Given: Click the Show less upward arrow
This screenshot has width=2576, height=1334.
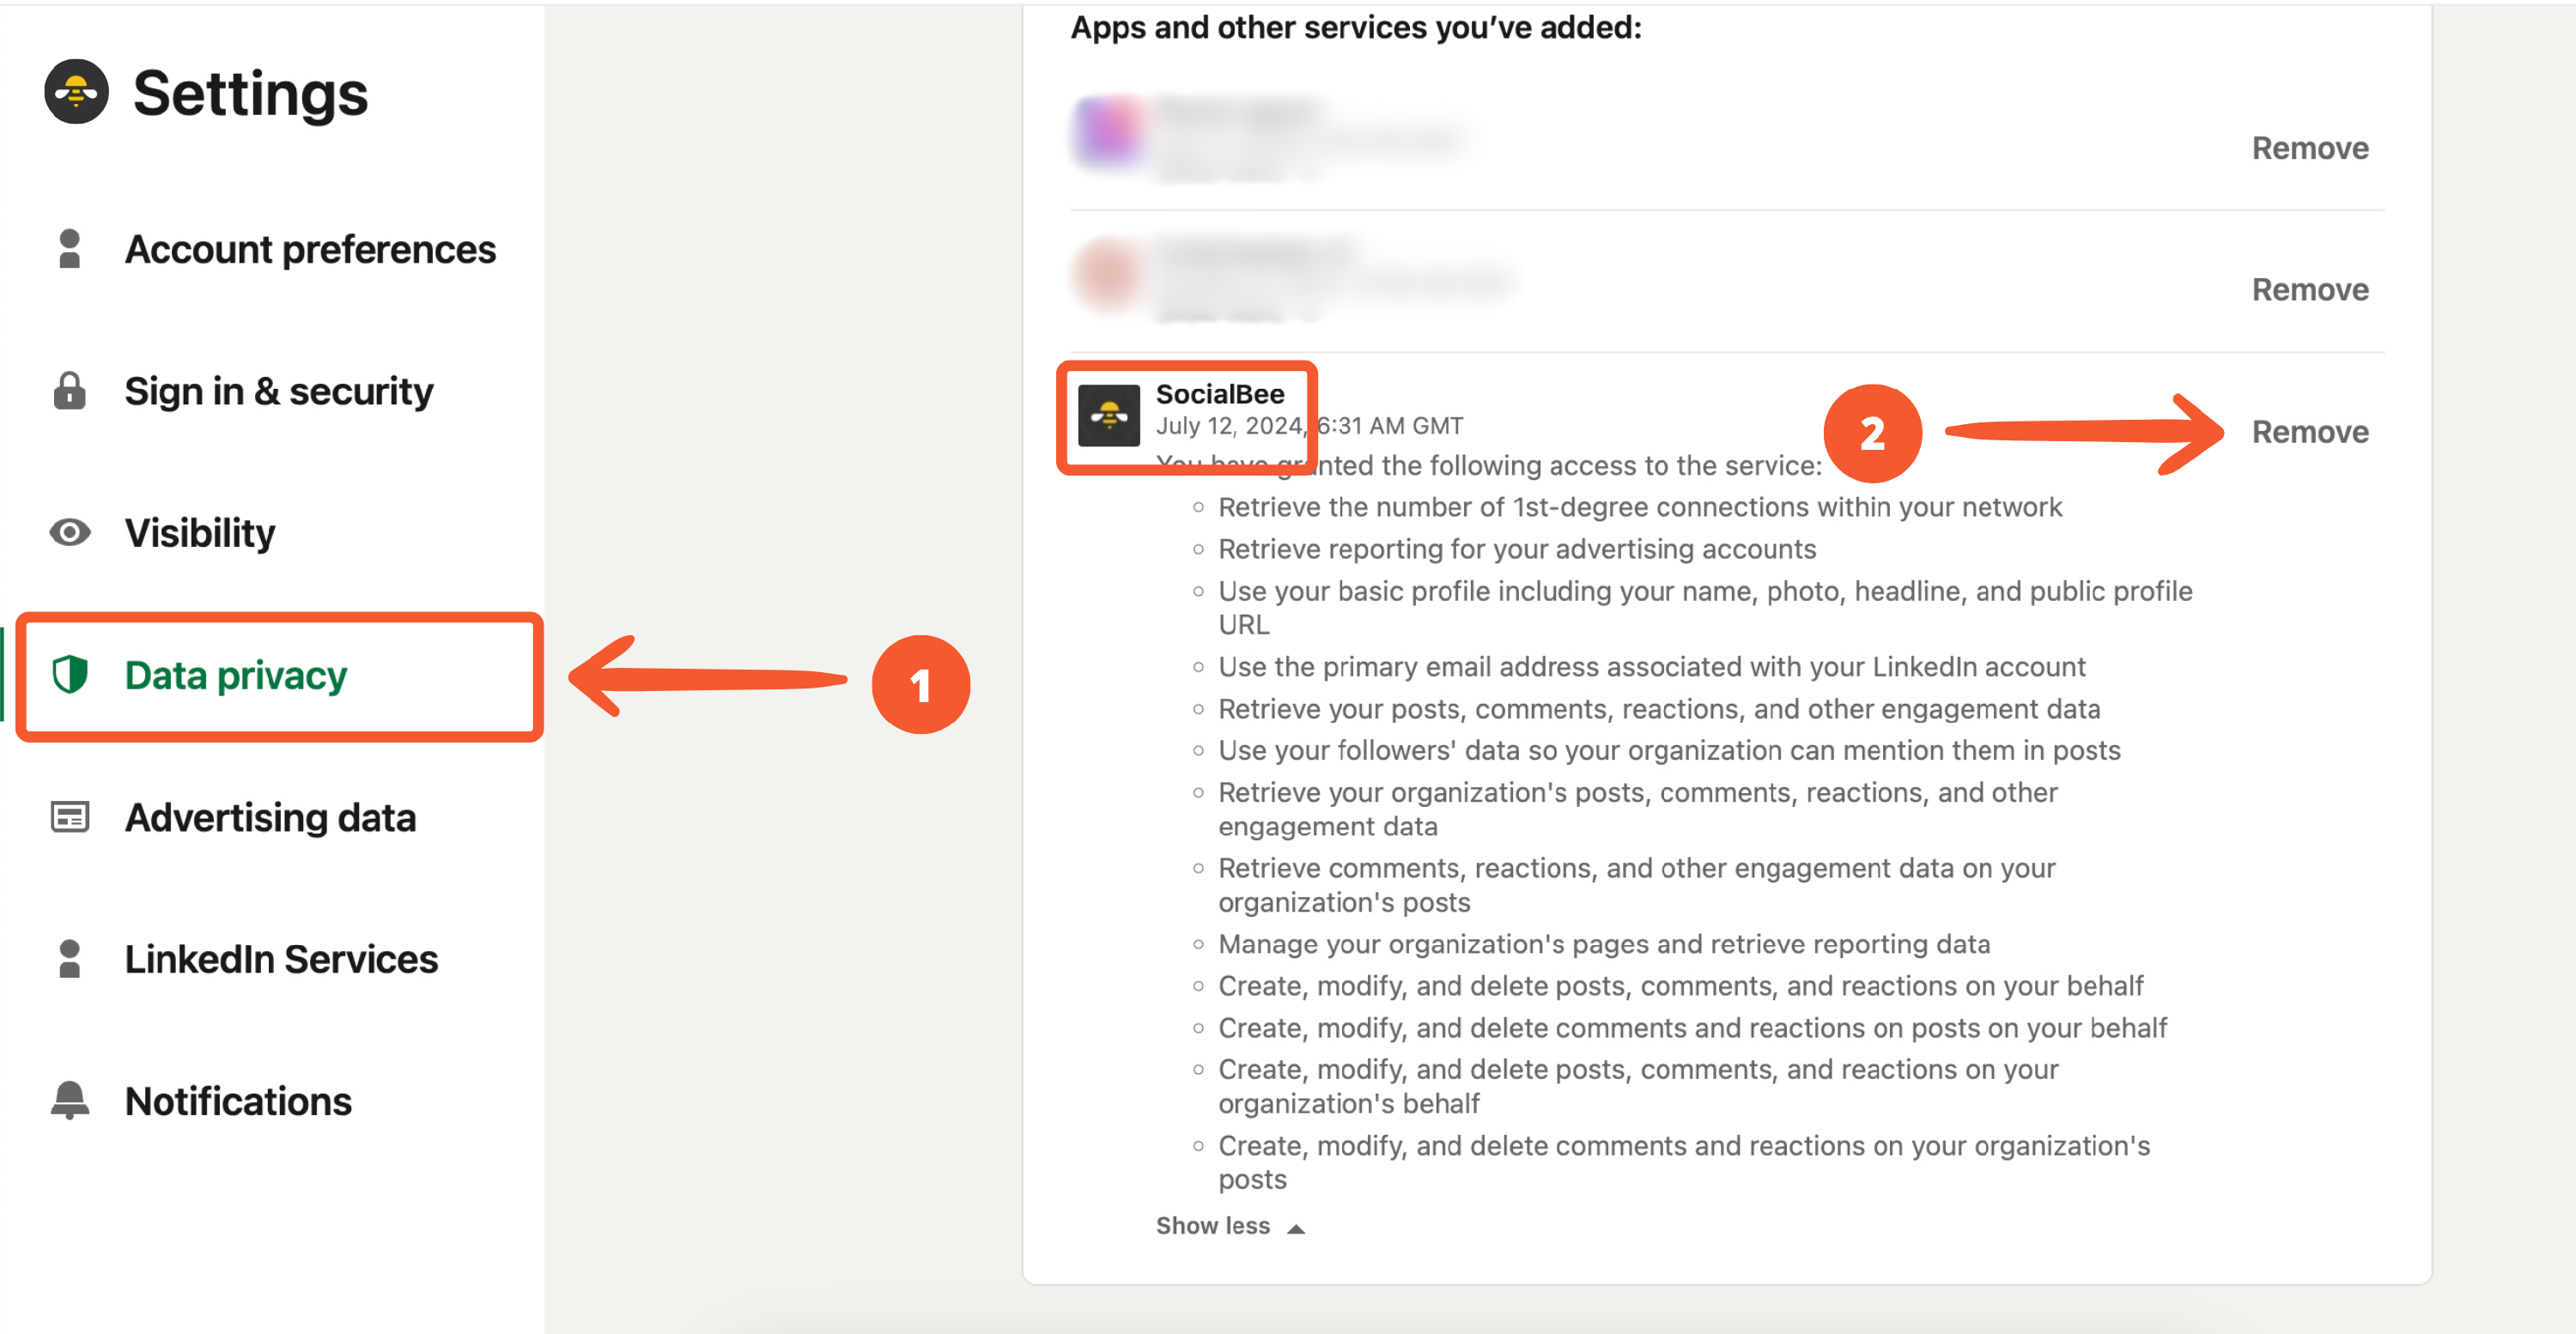Looking at the screenshot, I should pos(1296,1229).
